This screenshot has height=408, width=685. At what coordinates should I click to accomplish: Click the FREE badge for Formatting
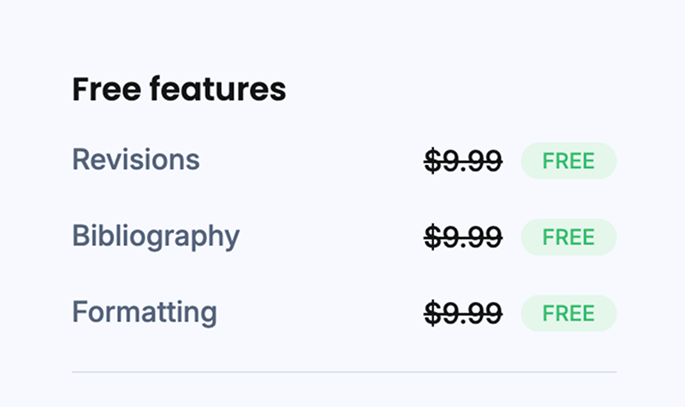click(568, 313)
